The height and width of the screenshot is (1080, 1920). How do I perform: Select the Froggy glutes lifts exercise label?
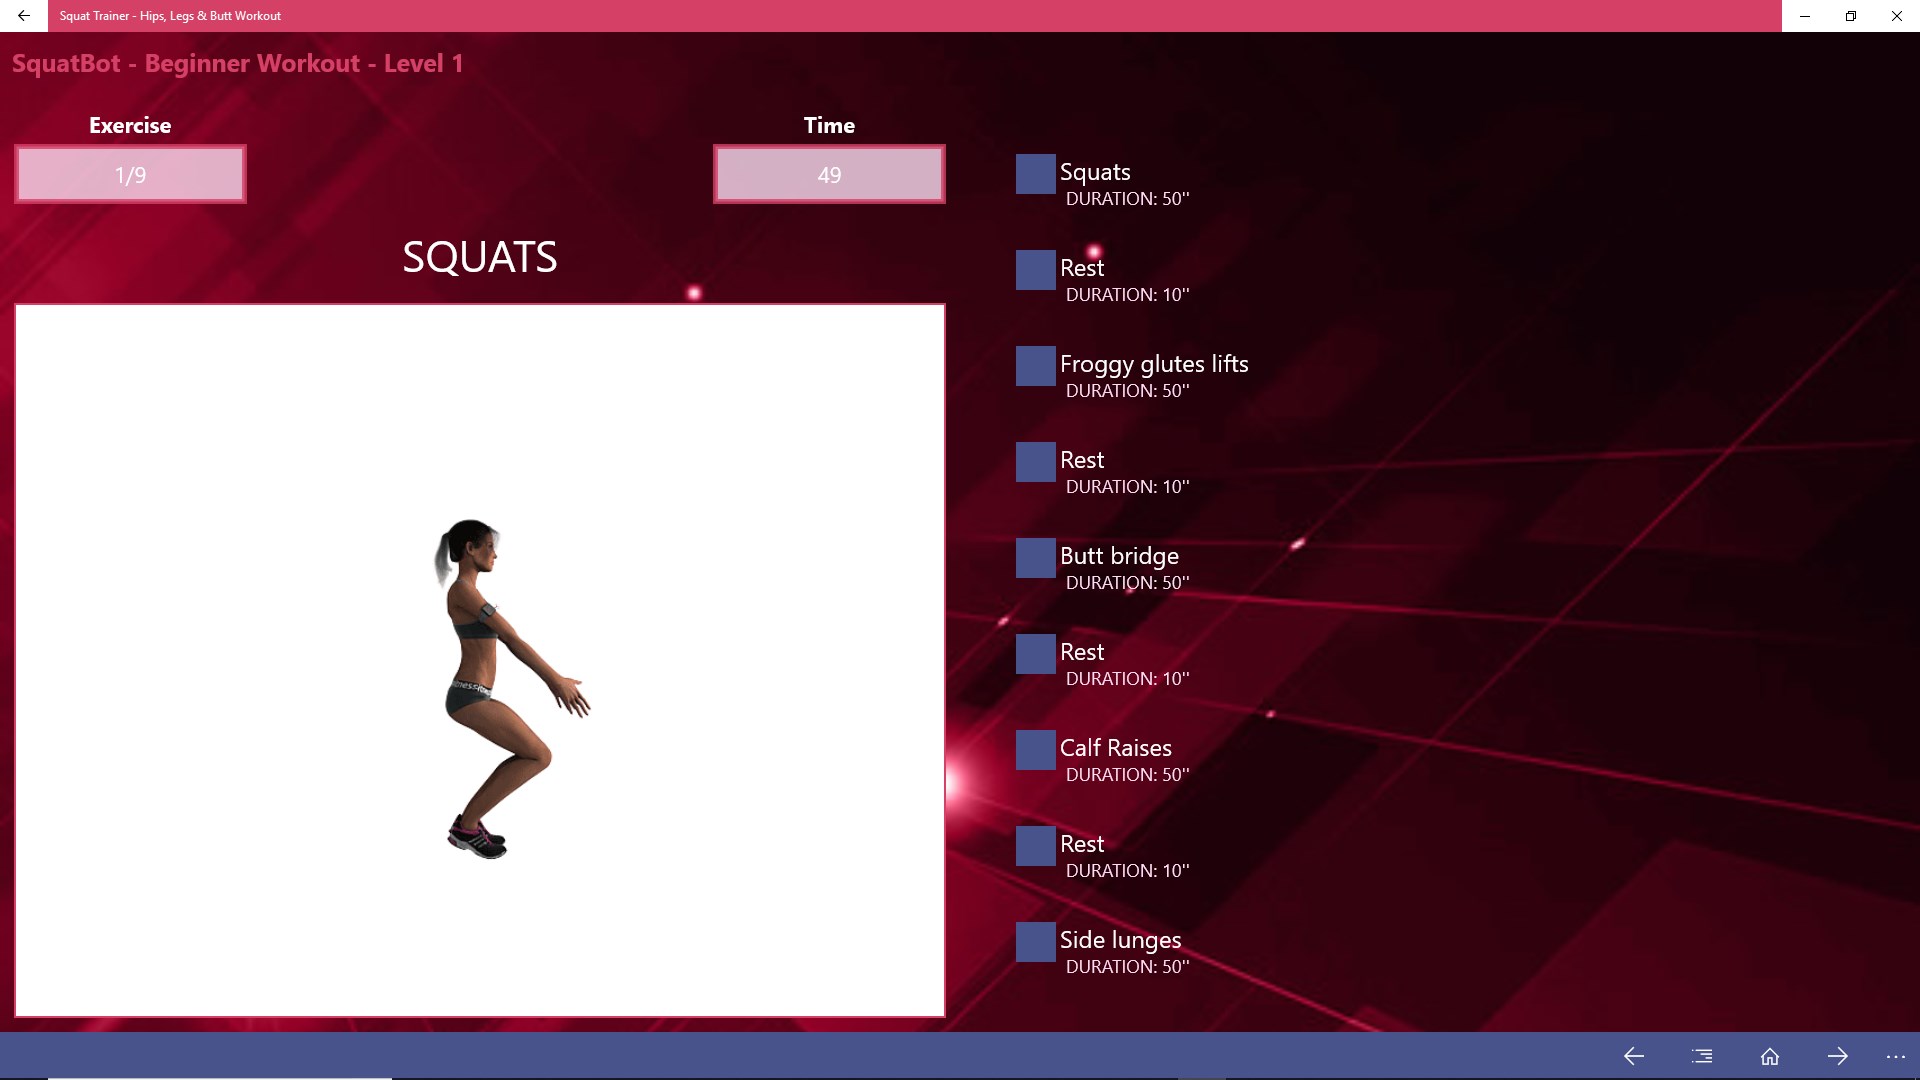pyautogui.click(x=1154, y=364)
